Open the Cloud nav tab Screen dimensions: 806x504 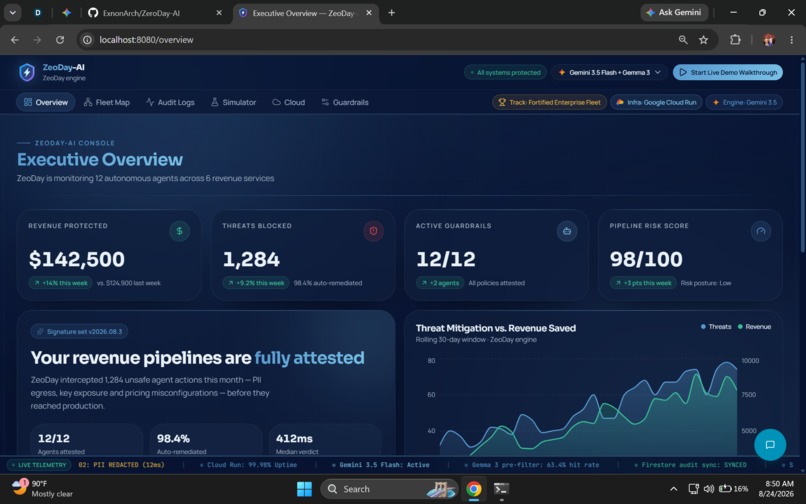(288, 102)
